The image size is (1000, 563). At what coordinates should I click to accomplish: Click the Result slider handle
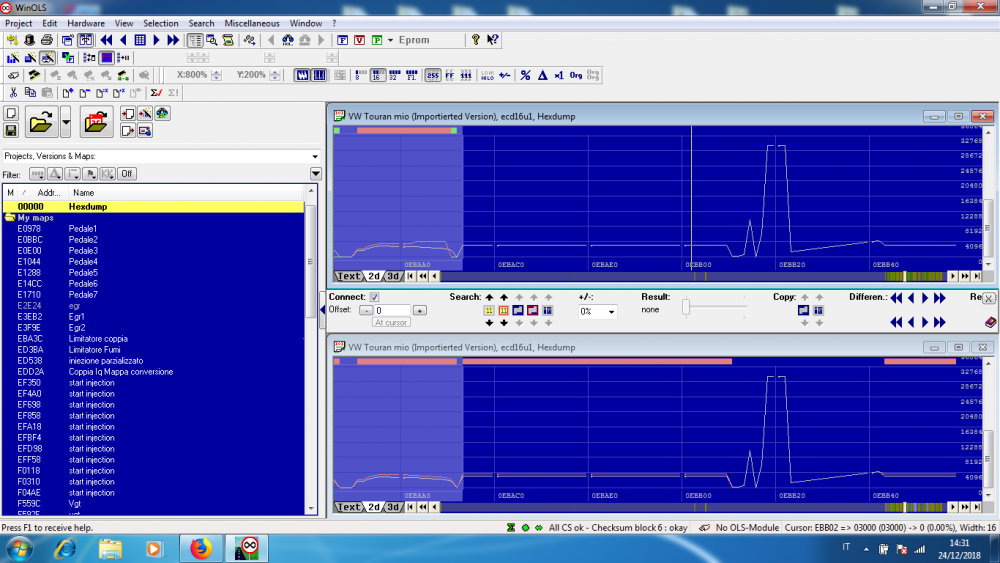[686, 309]
